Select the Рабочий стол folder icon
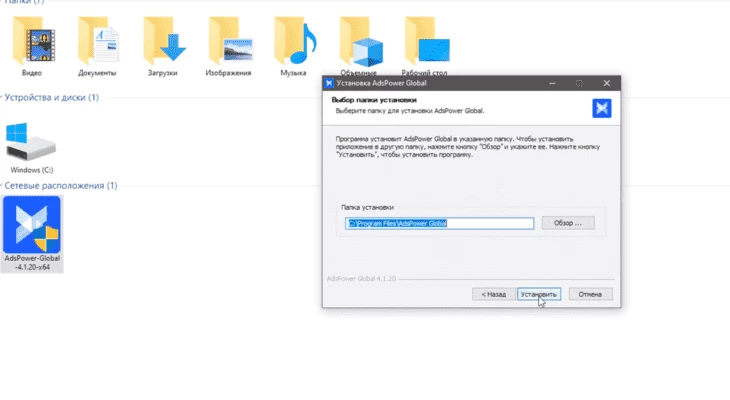Viewport: 730px width, 400px height. pyautogui.click(x=426, y=41)
